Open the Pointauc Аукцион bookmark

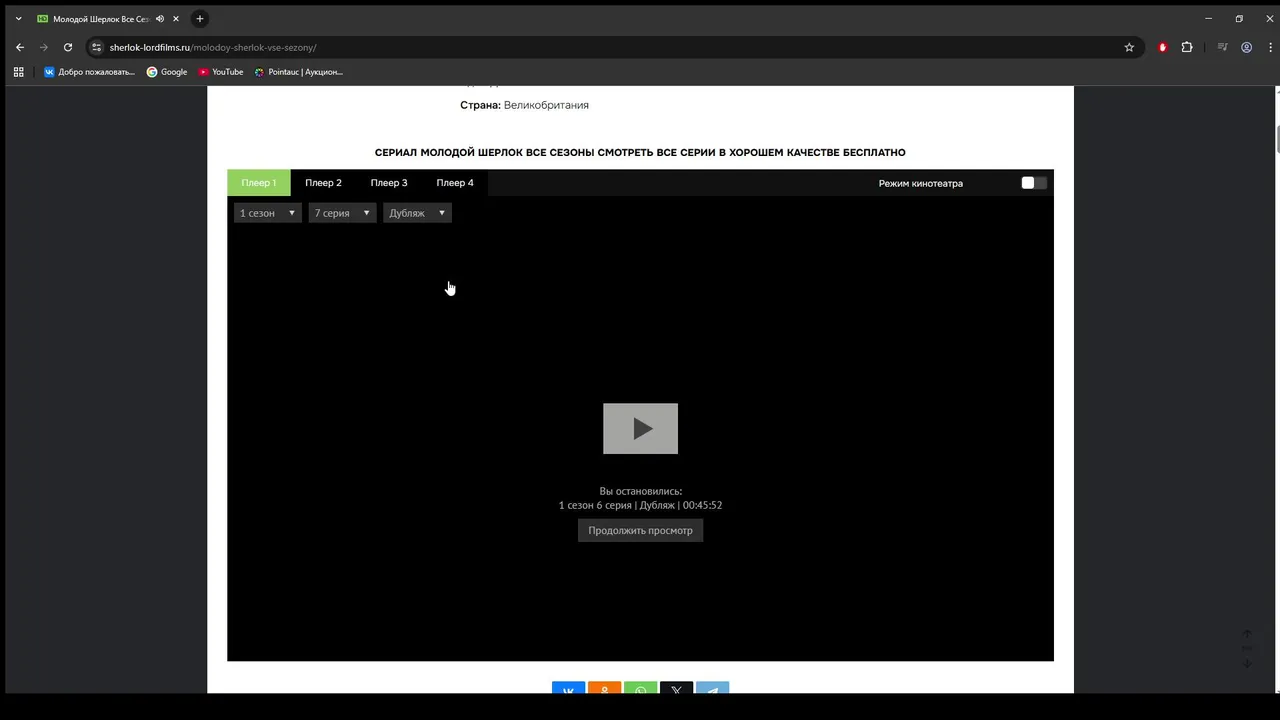pyautogui.click(x=299, y=72)
